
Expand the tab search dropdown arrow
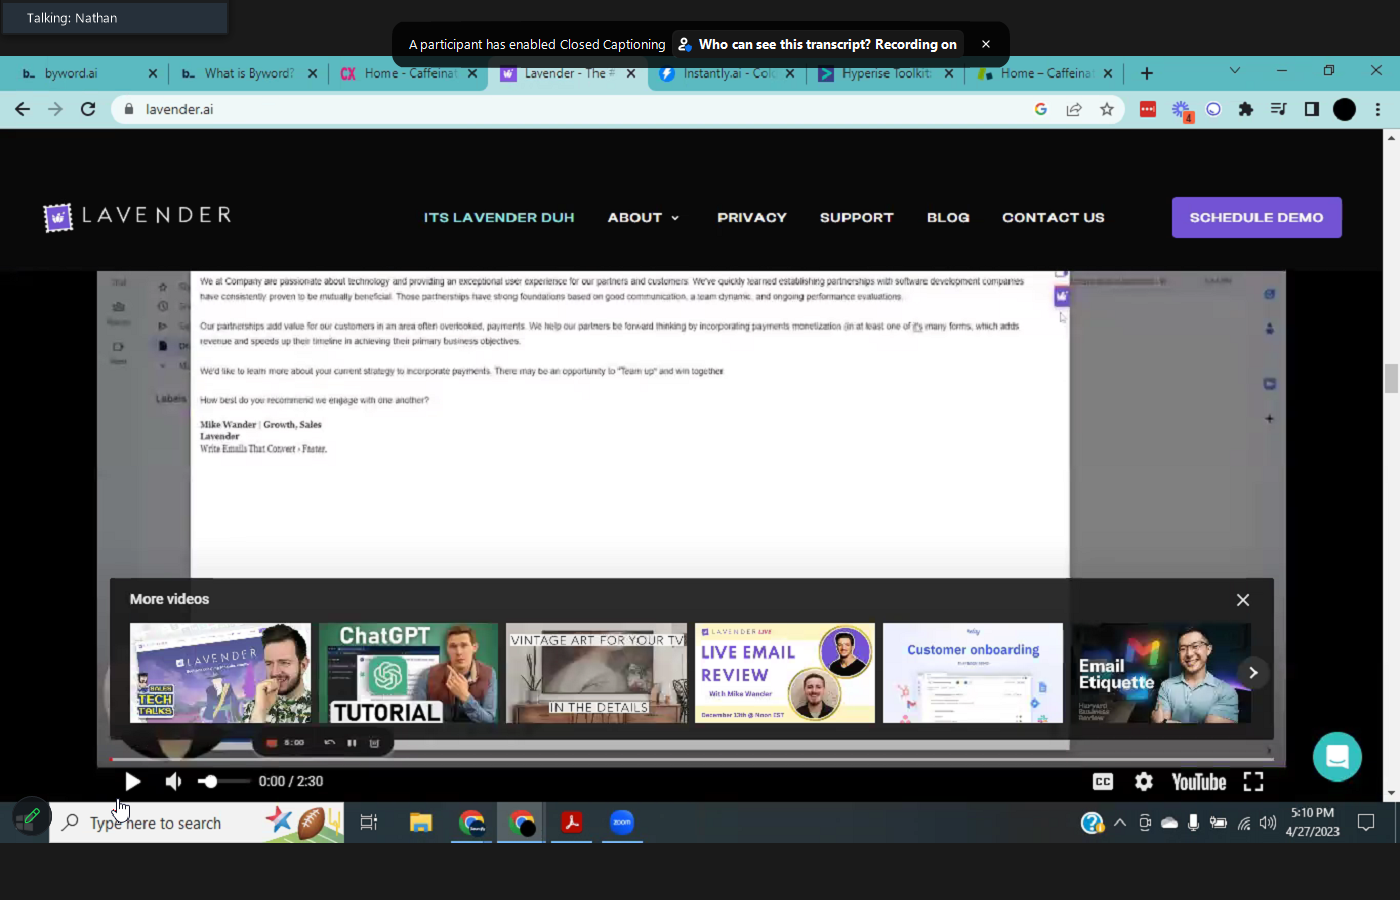[1234, 71]
